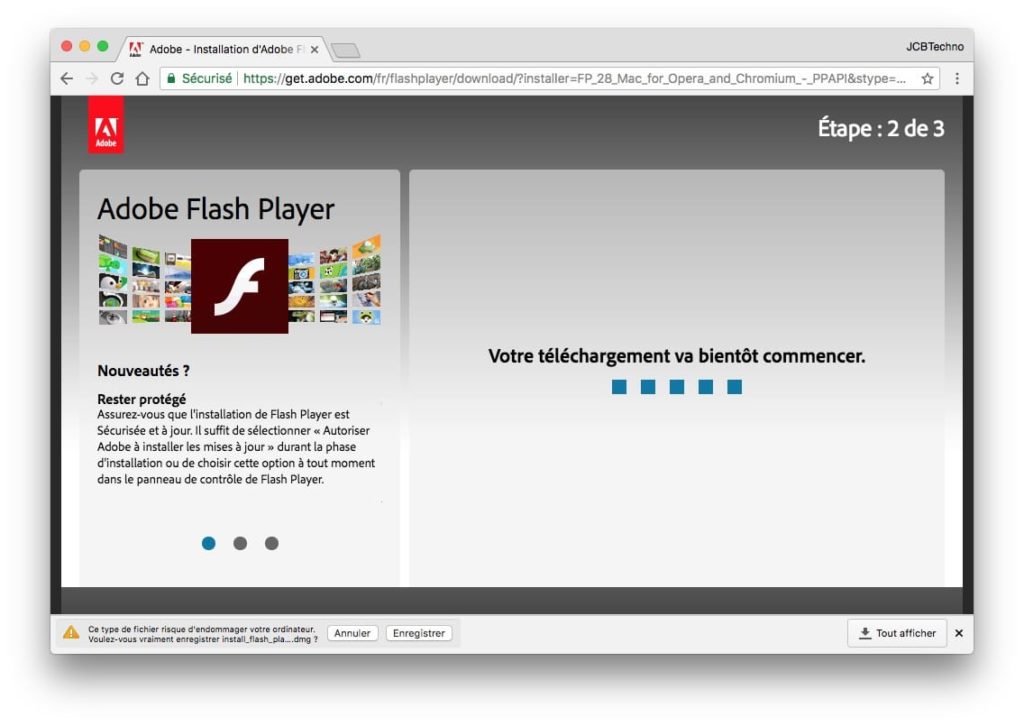The image size is (1024, 726).
Task: Open Chrome's three-dot menu
Action: tap(957, 79)
